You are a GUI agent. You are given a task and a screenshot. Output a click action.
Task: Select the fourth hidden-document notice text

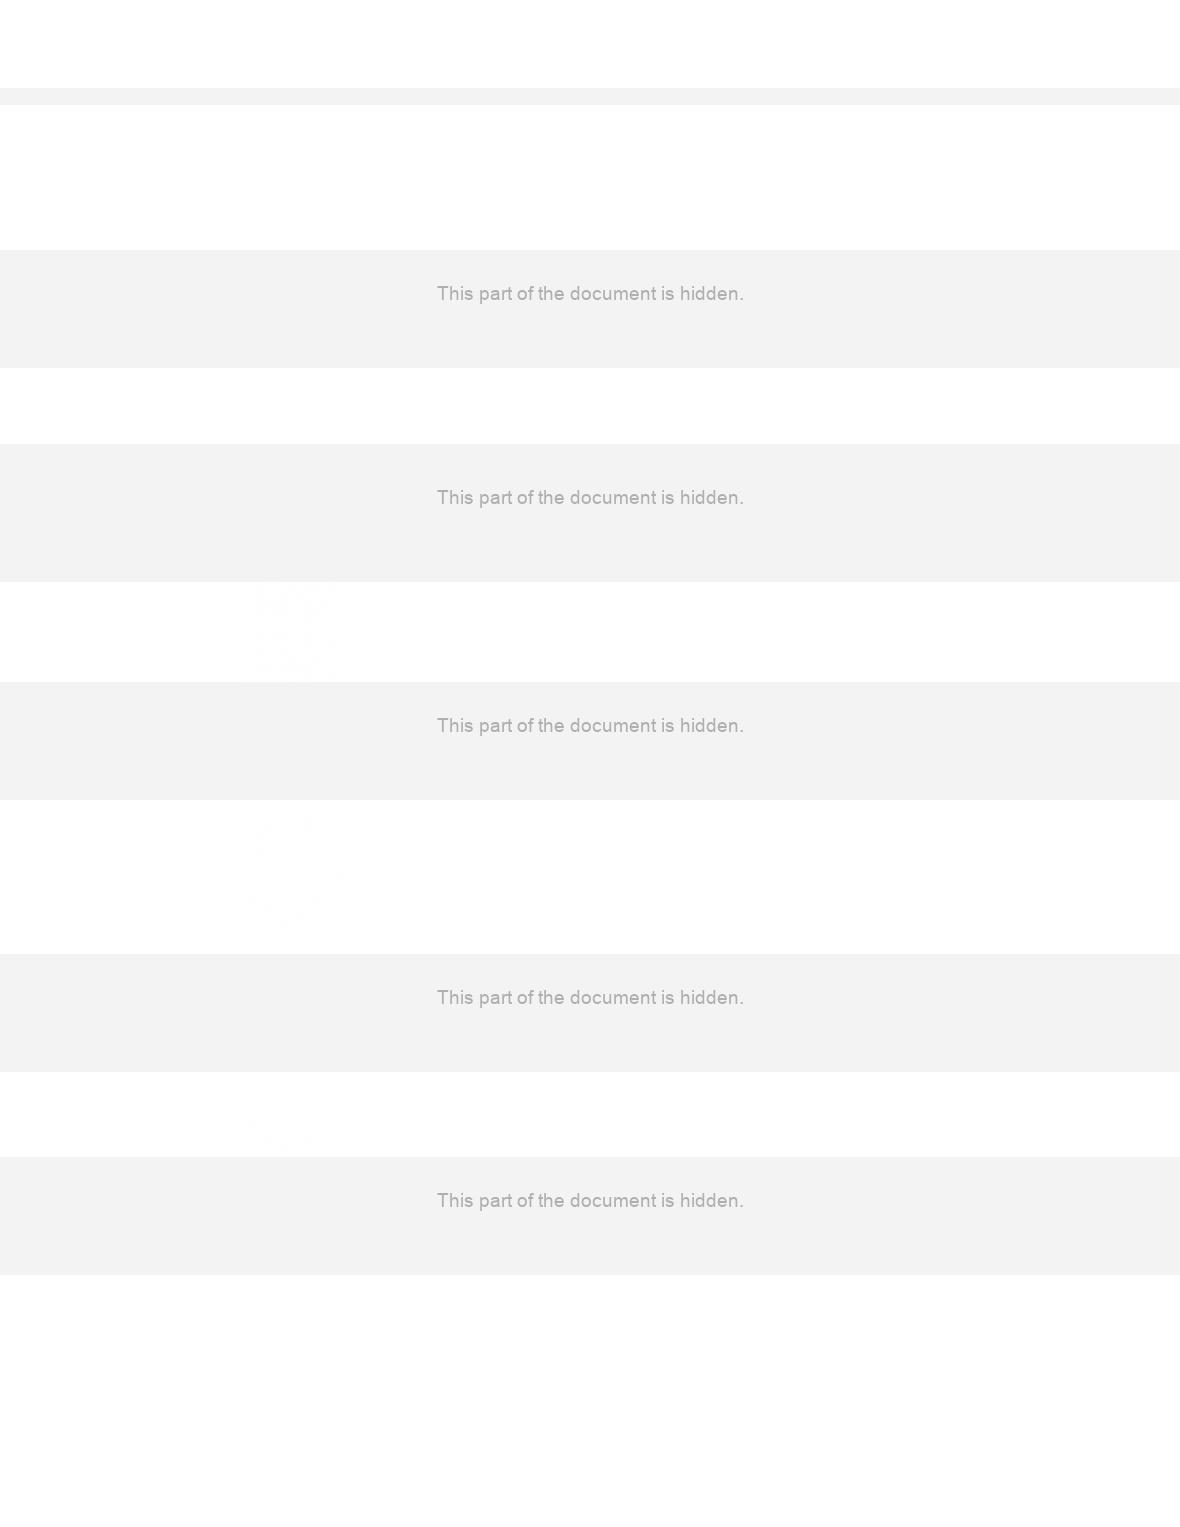[x=590, y=998]
